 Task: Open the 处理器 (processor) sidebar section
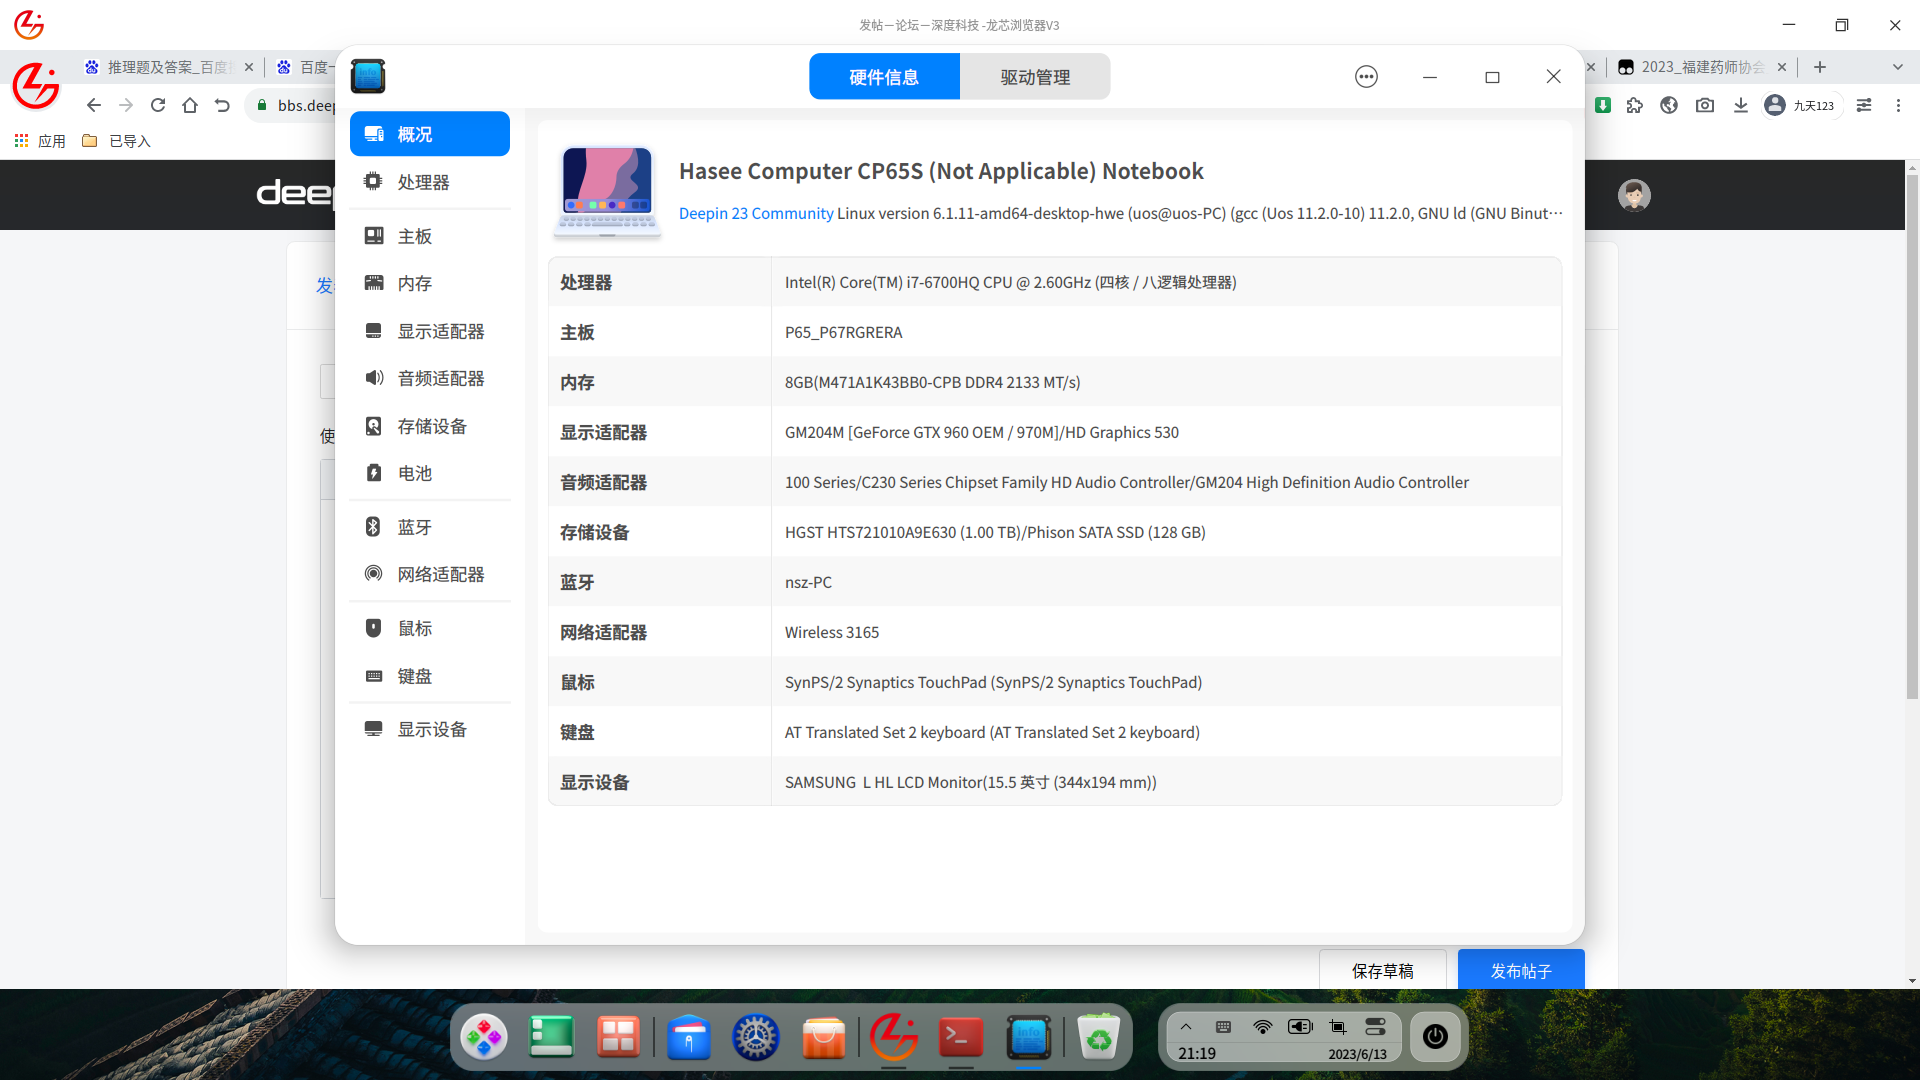click(x=423, y=182)
